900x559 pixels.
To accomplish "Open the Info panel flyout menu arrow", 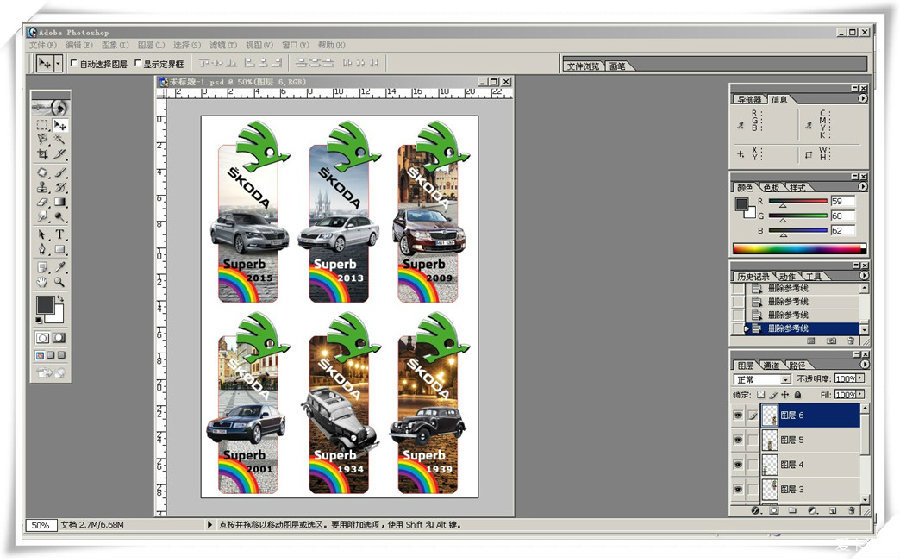I will tap(863, 99).
